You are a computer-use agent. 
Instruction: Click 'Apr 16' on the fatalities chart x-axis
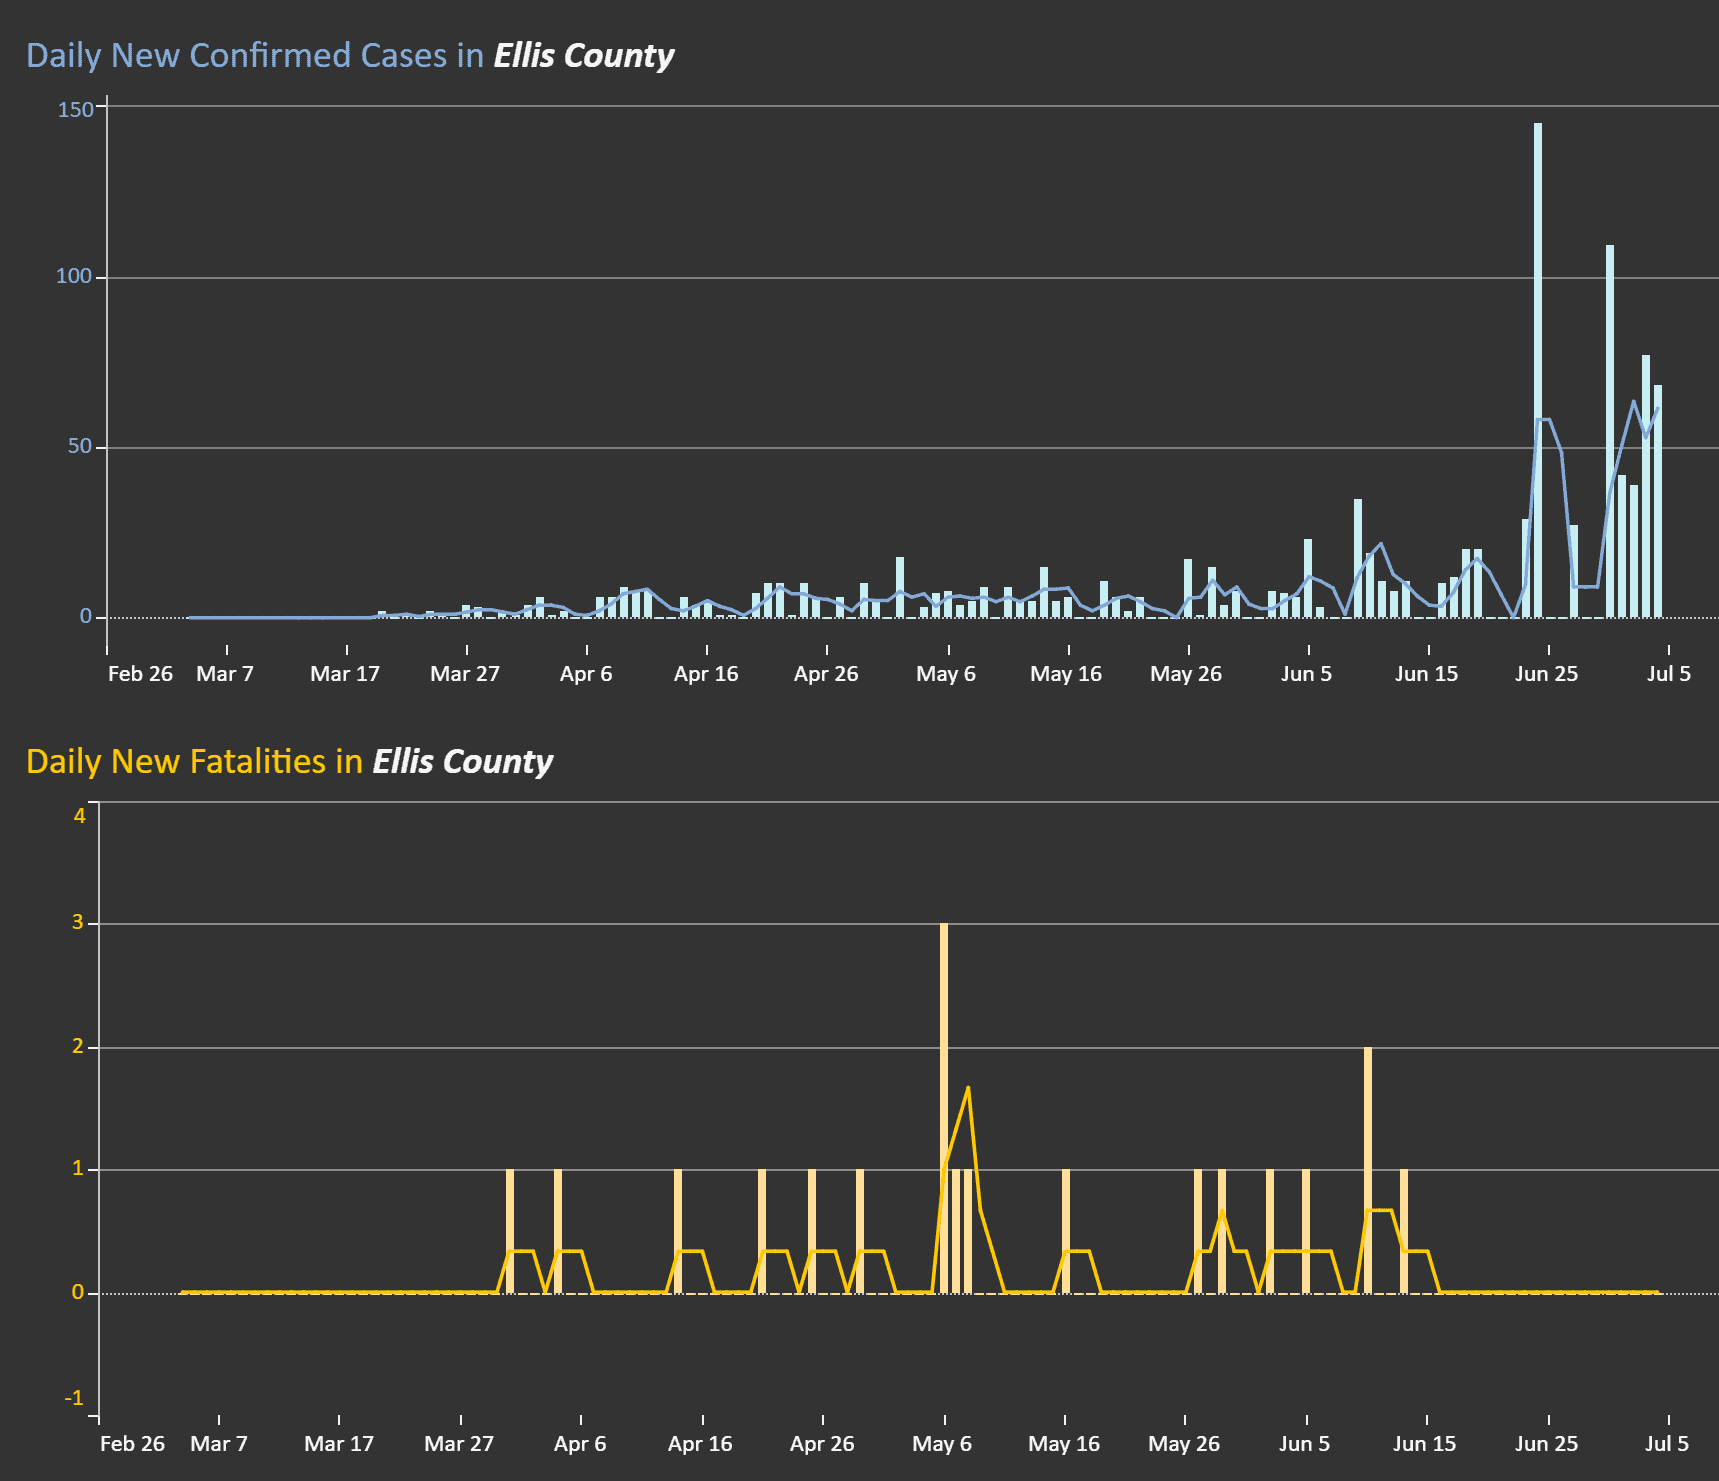tap(700, 1444)
